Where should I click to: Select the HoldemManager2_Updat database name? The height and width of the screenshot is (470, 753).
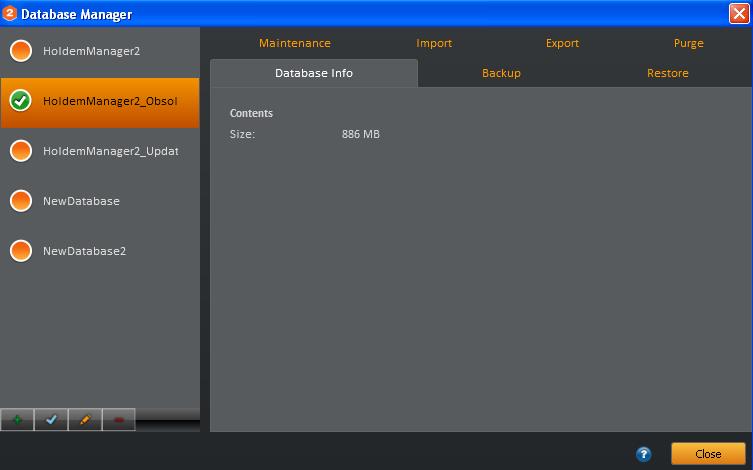(110, 151)
